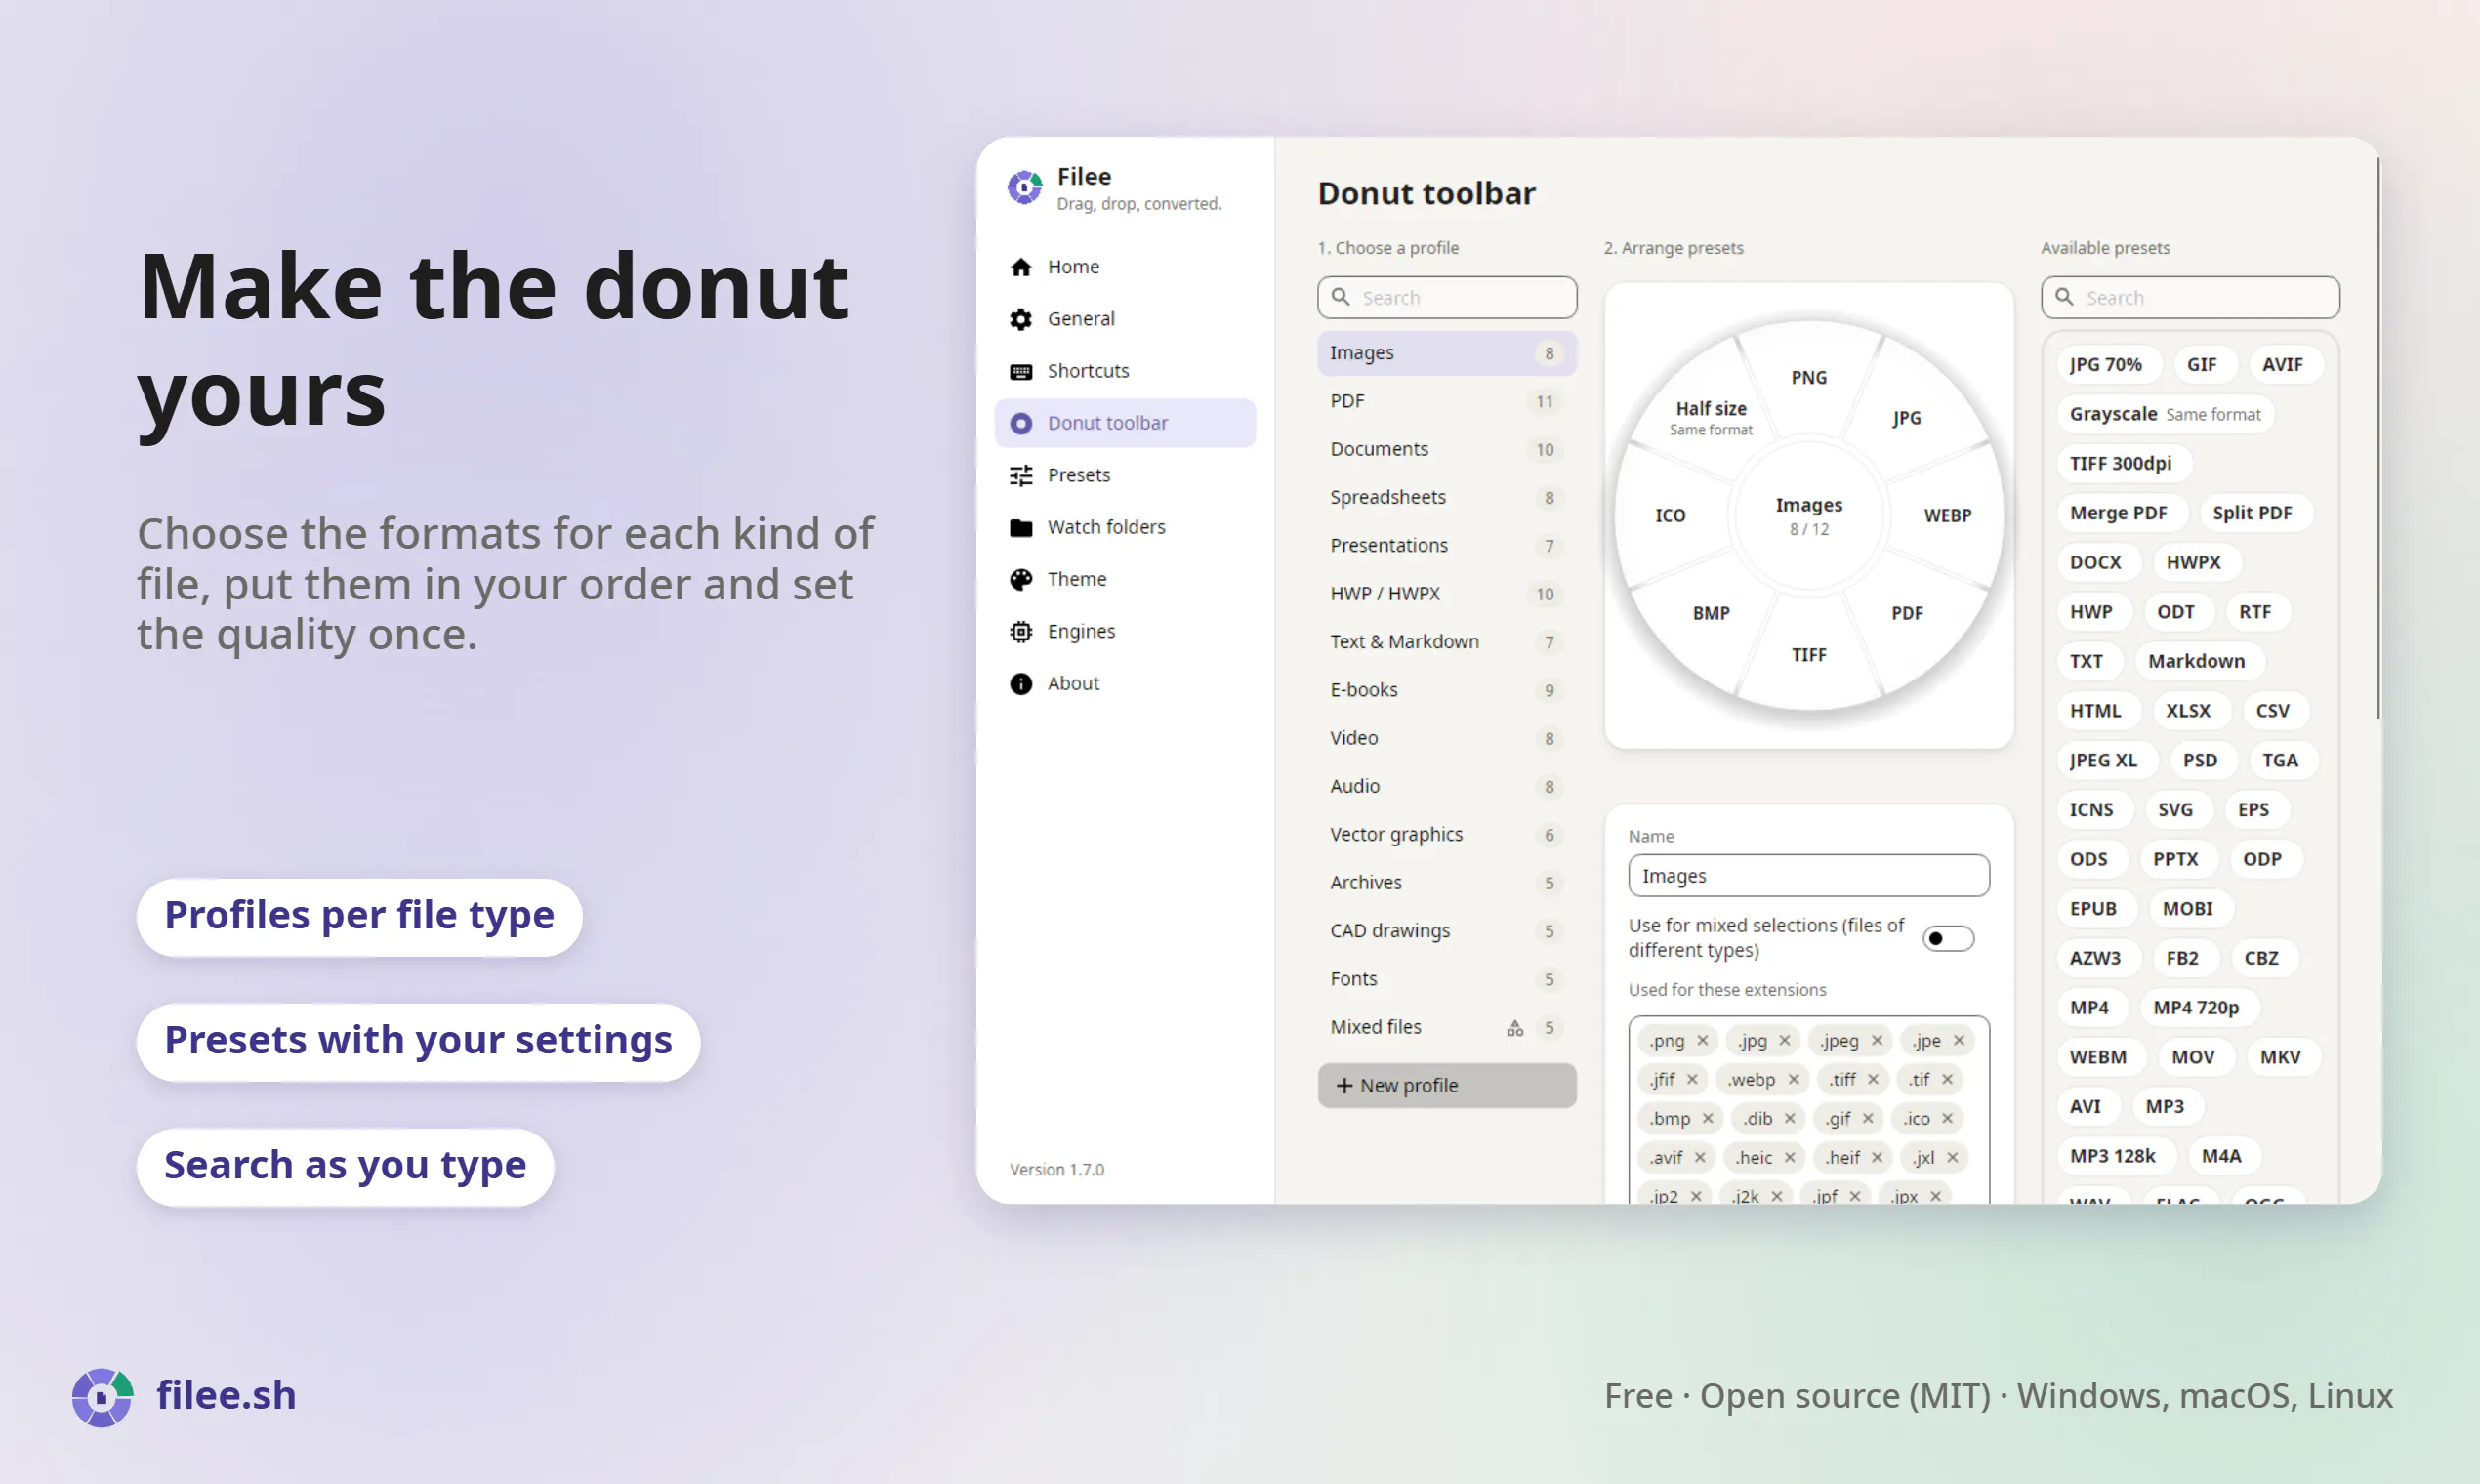This screenshot has width=2480, height=1484.
Task: Click the Shortcuts keyboard icon
Action: point(1020,371)
